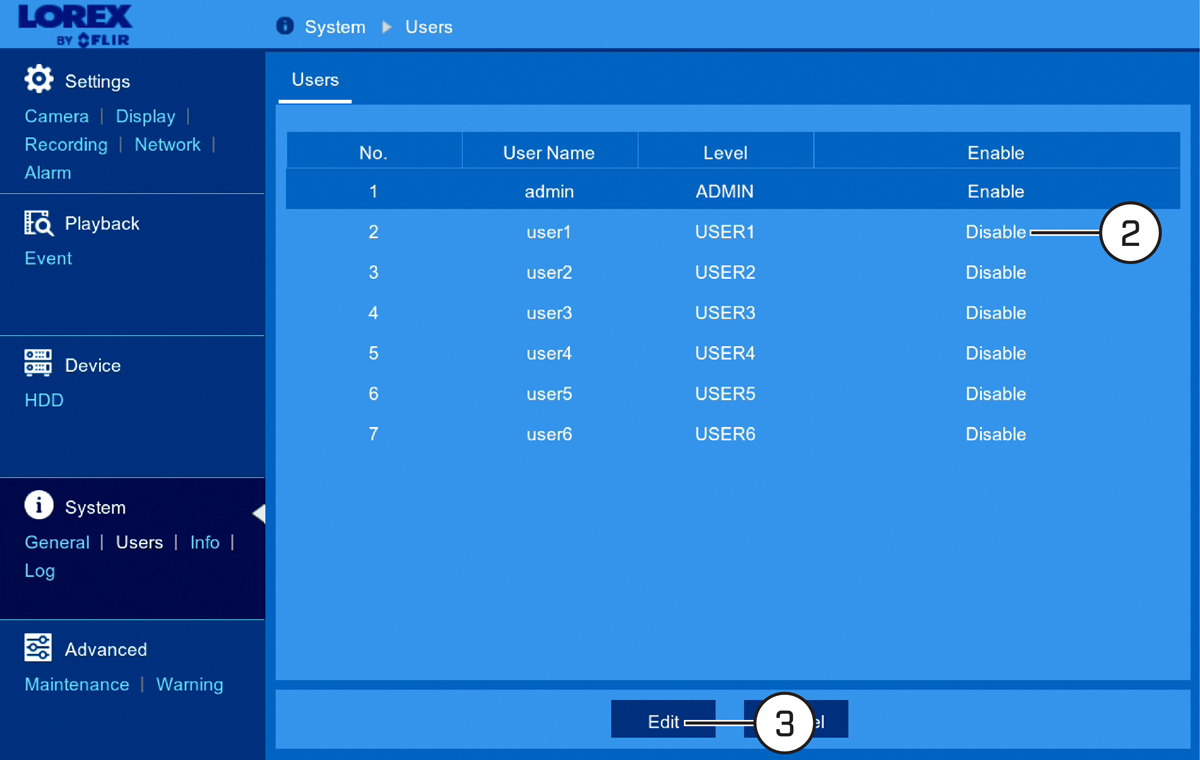Open the Camera settings link
The width and height of the screenshot is (1200, 760).
click(x=57, y=116)
